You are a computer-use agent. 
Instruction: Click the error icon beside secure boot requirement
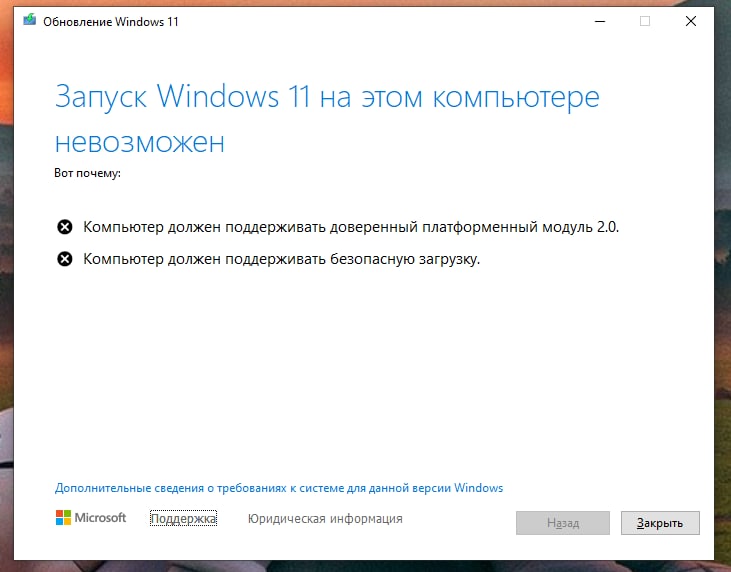[65, 259]
